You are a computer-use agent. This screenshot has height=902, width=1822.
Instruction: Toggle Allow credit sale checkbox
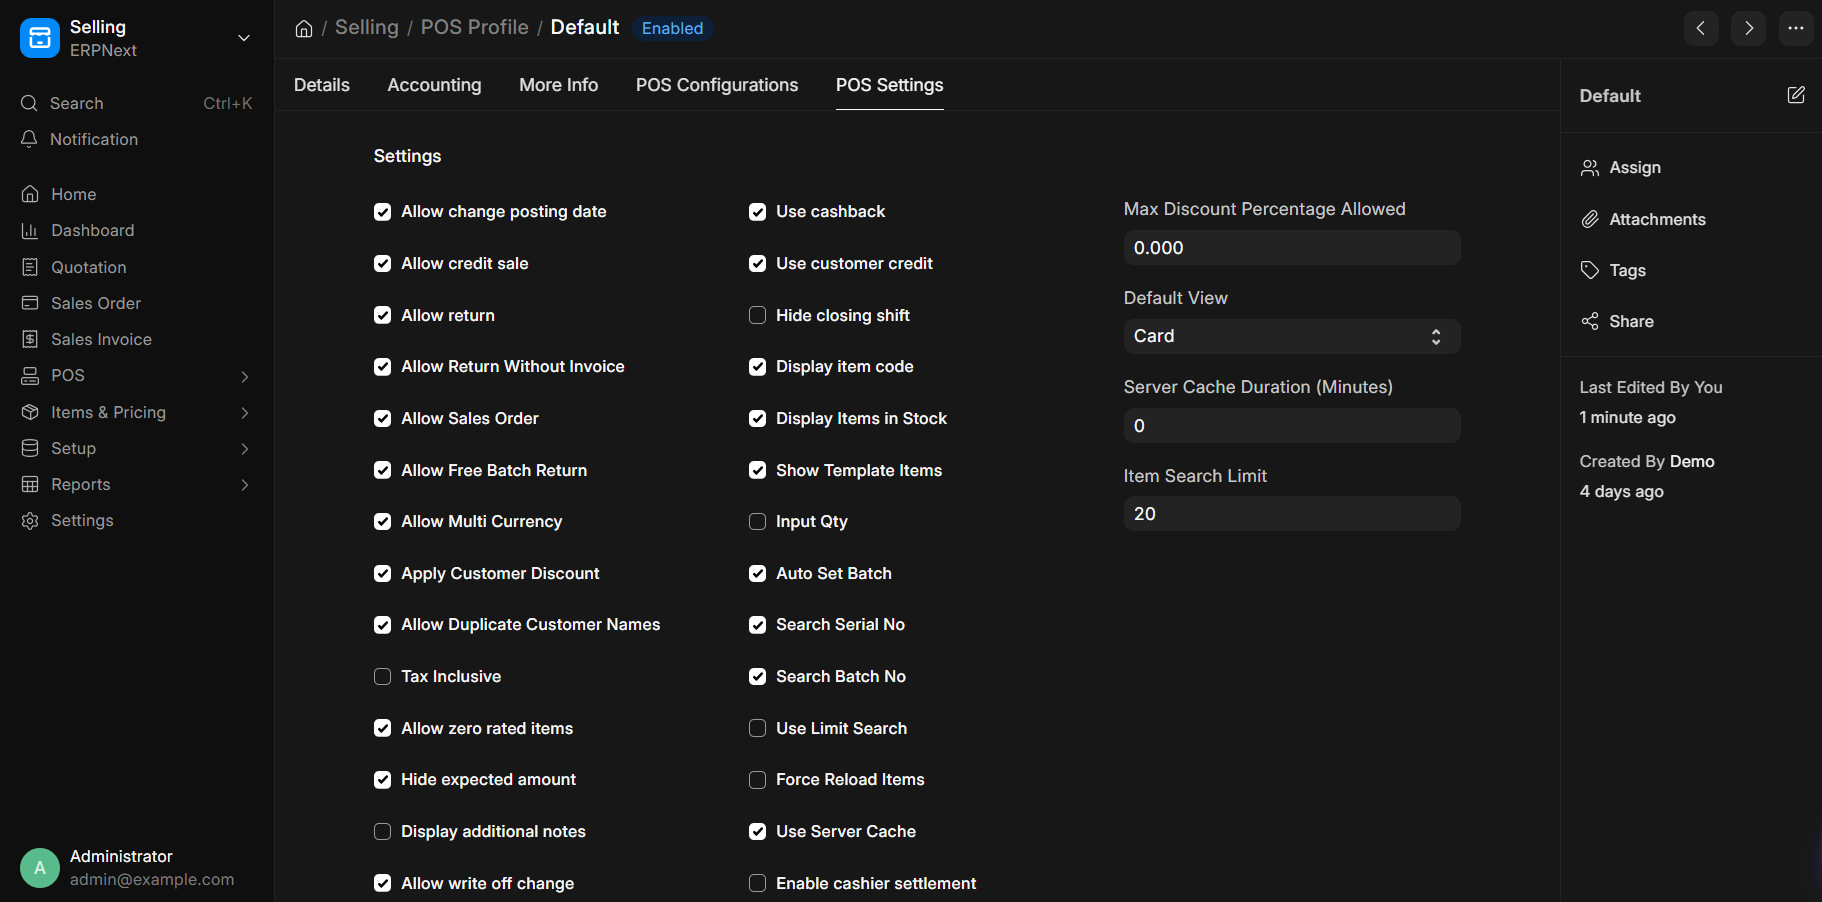click(382, 264)
